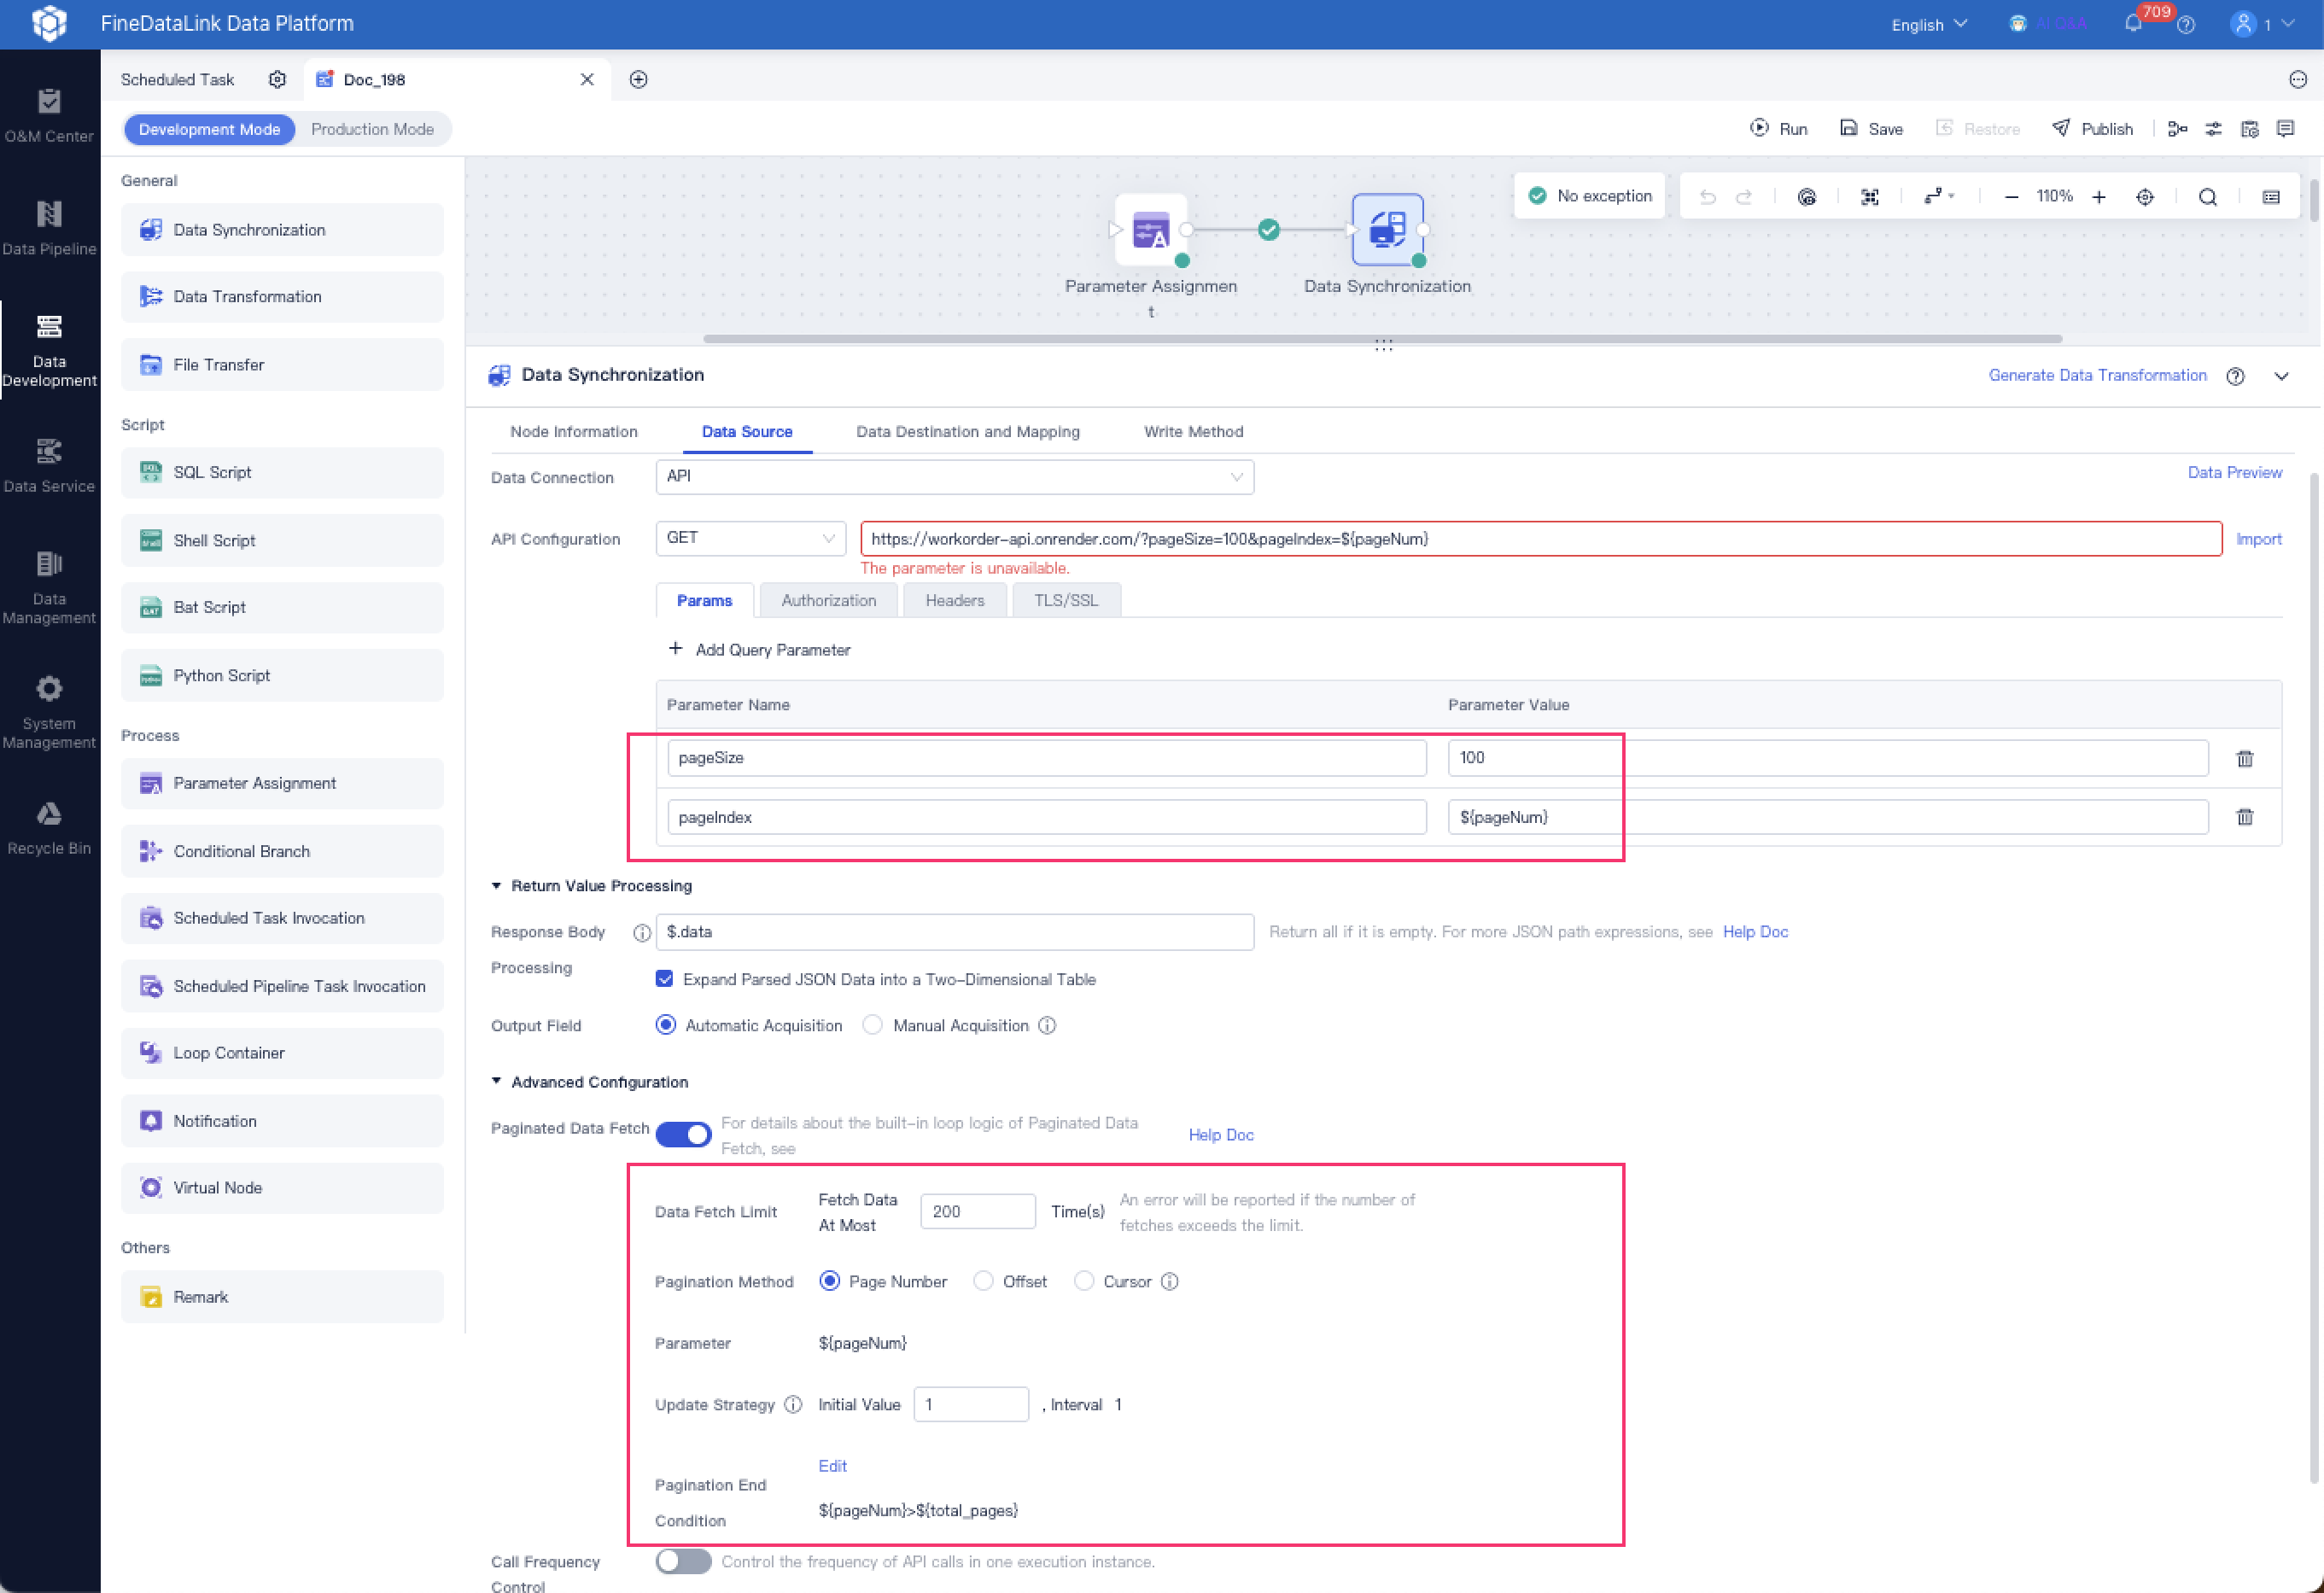
Task: Open Data Pipeline in the sidebar
Action: tap(49, 228)
